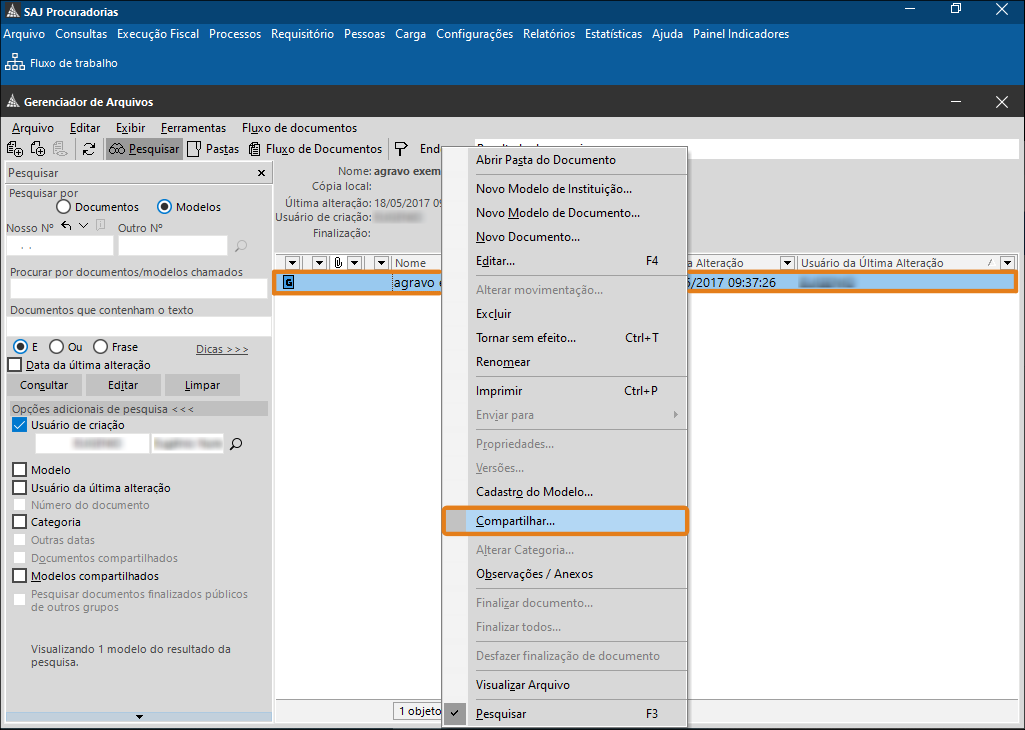Collapse Opções adicionais de pesquisa section

[102, 409]
